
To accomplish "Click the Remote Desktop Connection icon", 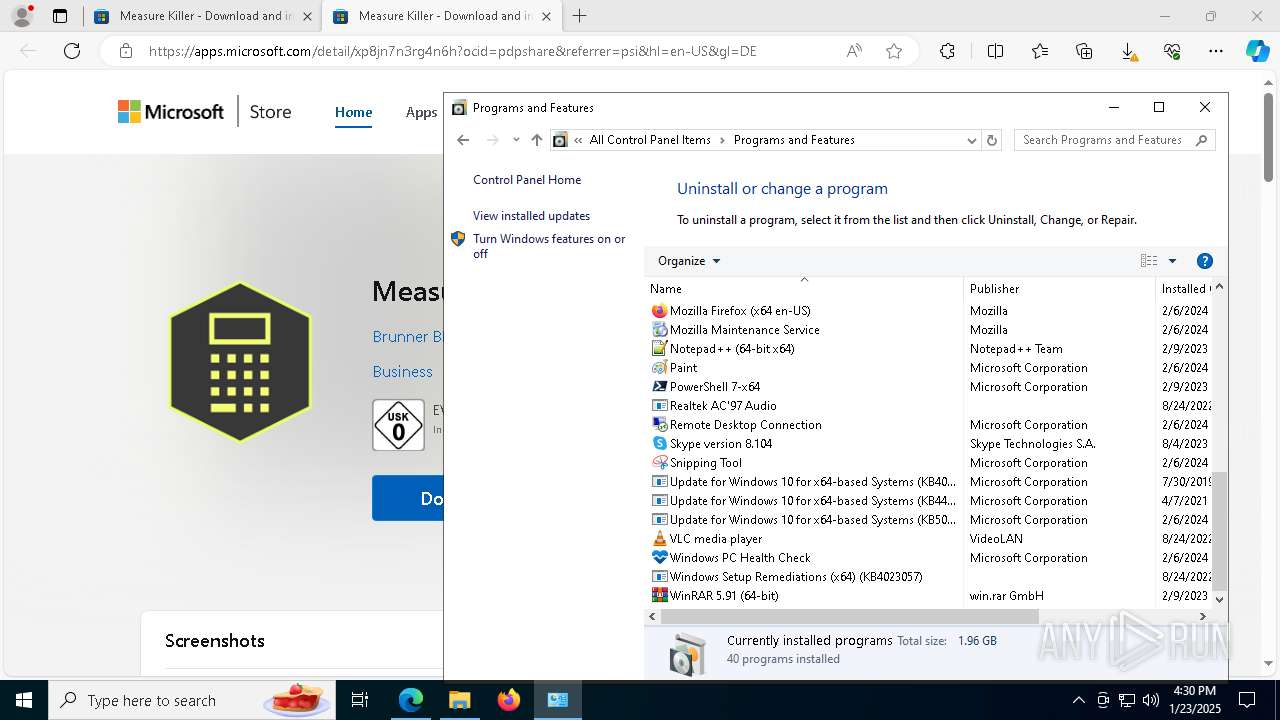I will (659, 425).
